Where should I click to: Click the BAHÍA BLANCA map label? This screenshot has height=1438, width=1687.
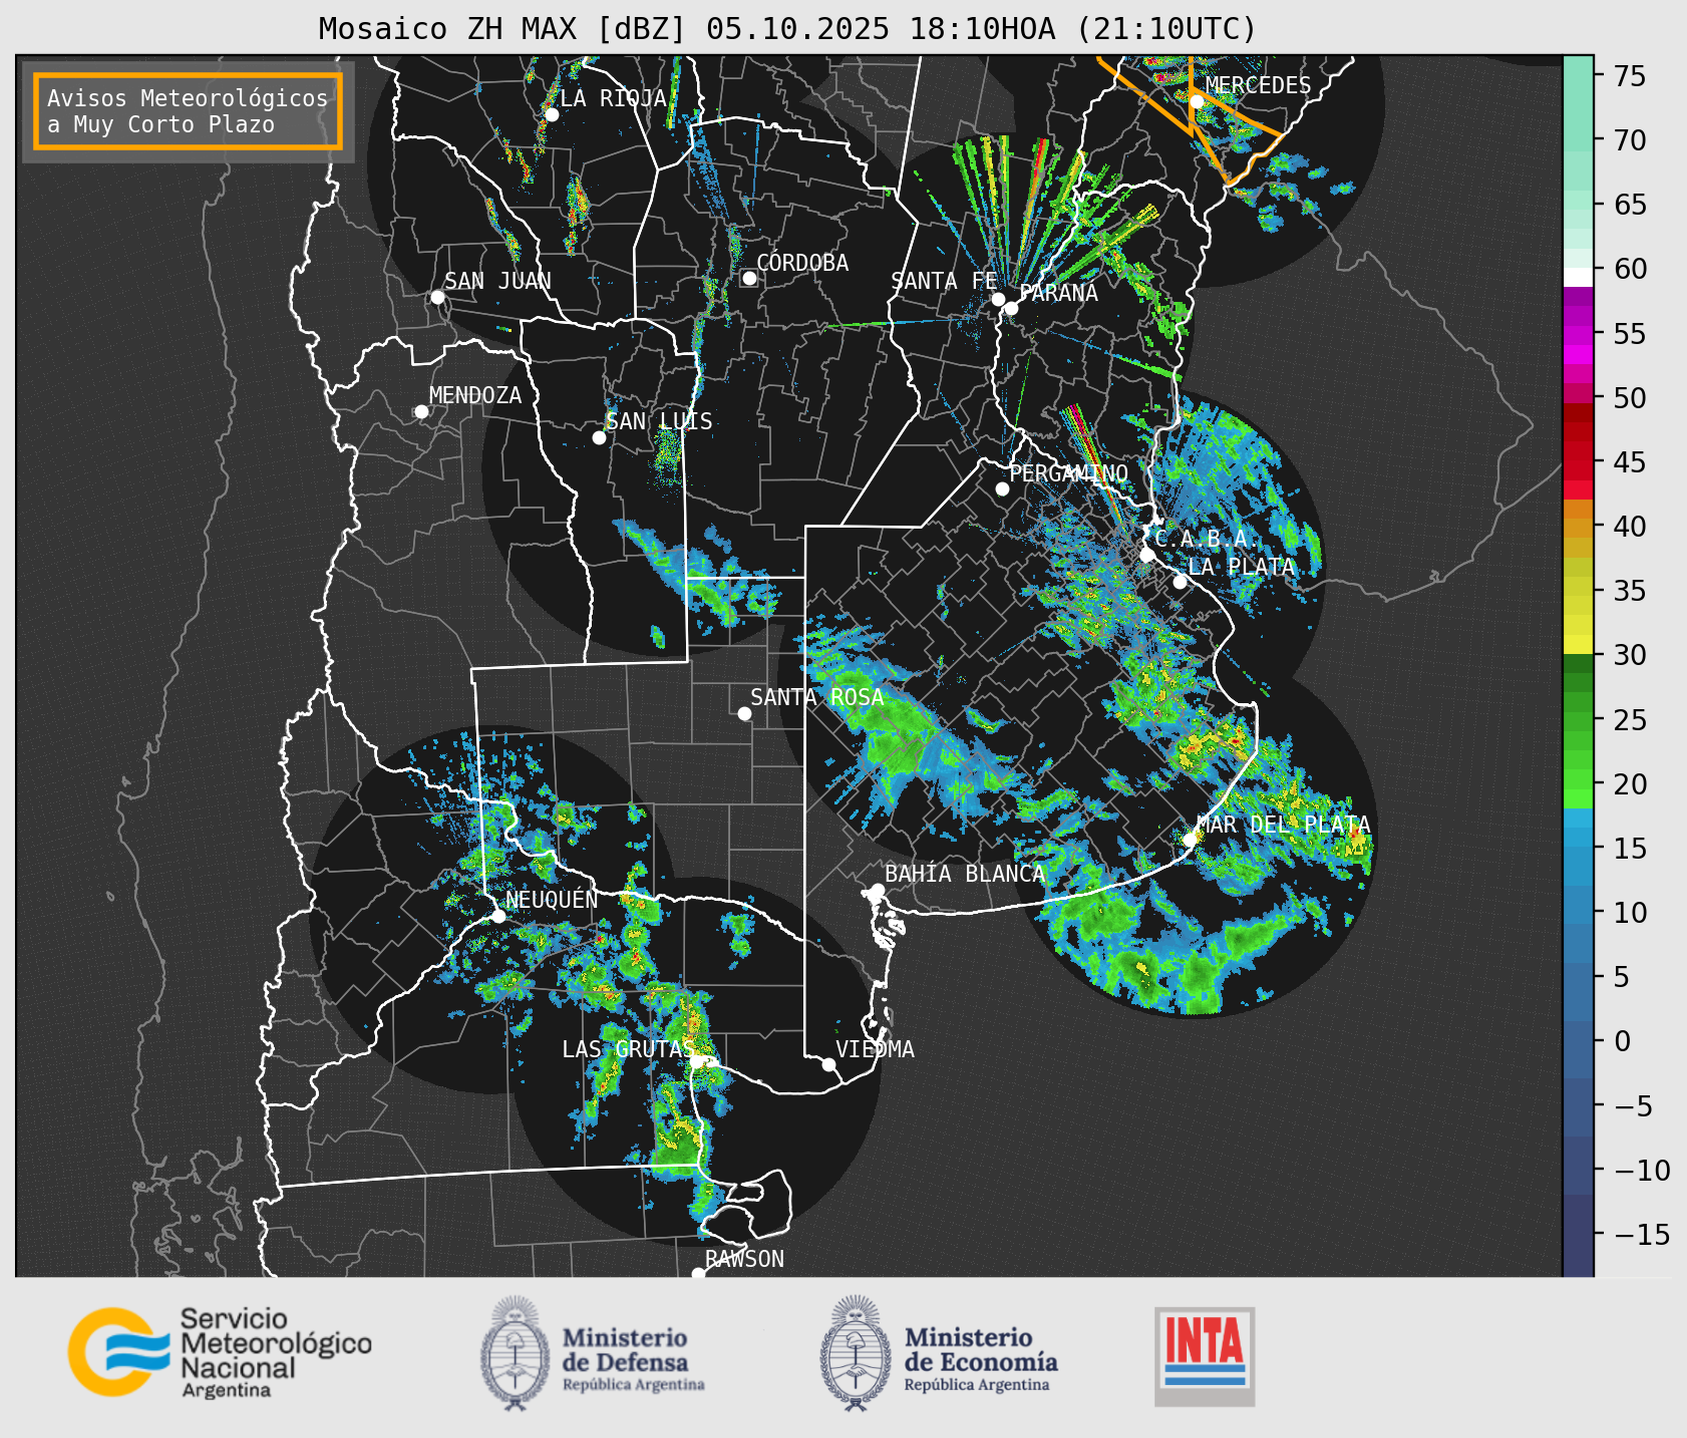(x=965, y=874)
